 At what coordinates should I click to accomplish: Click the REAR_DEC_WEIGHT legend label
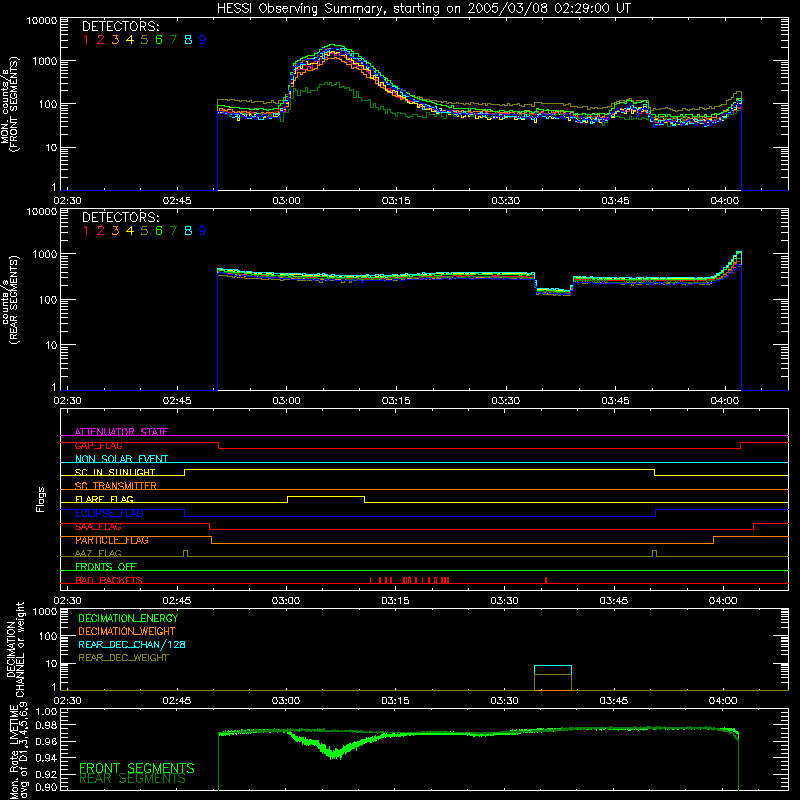coord(123,658)
